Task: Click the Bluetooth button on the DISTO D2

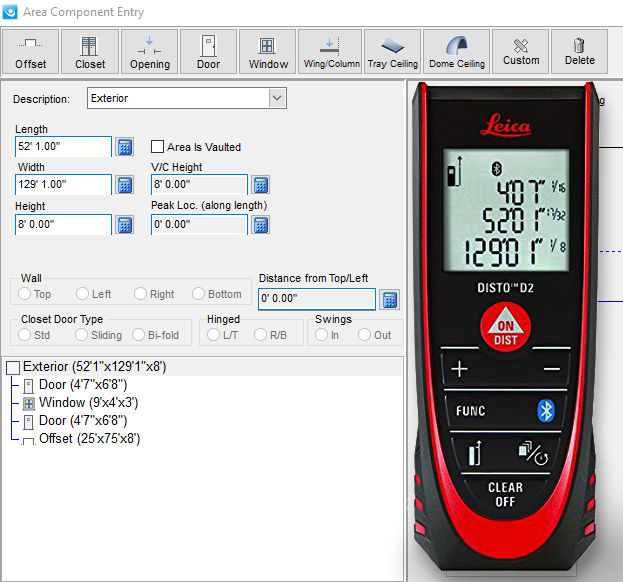Action: point(546,411)
